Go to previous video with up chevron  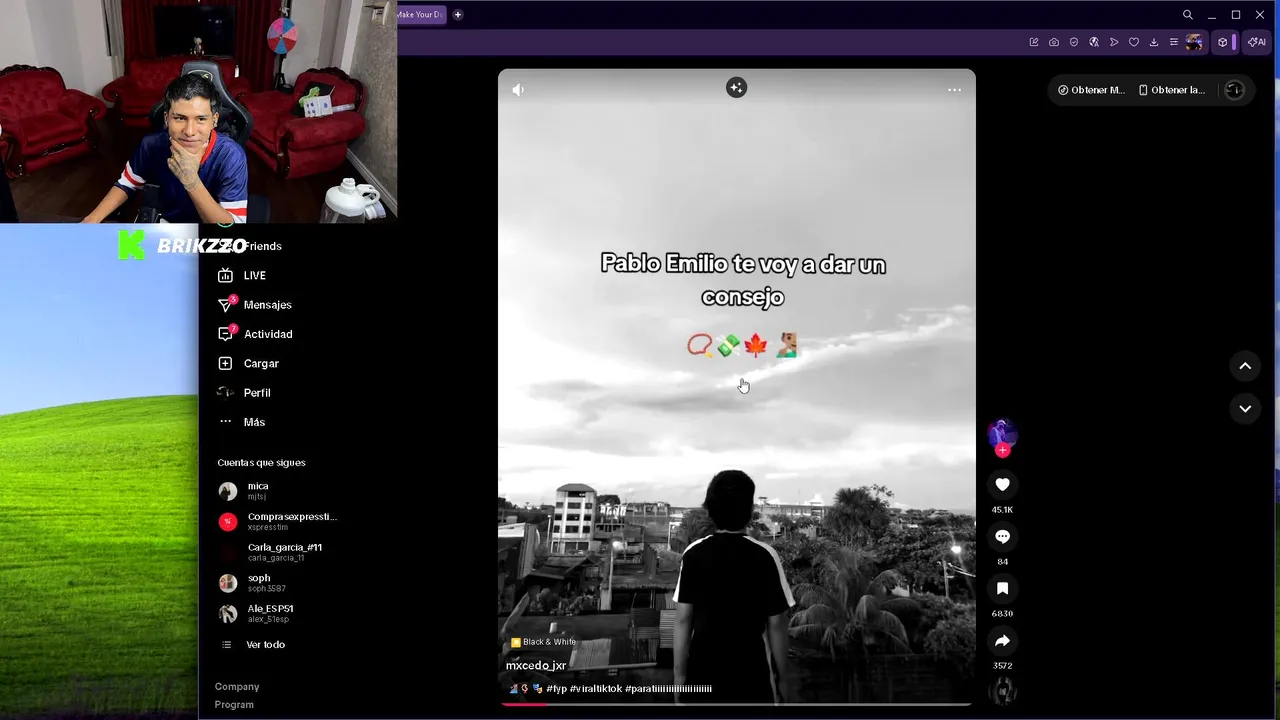point(1245,366)
